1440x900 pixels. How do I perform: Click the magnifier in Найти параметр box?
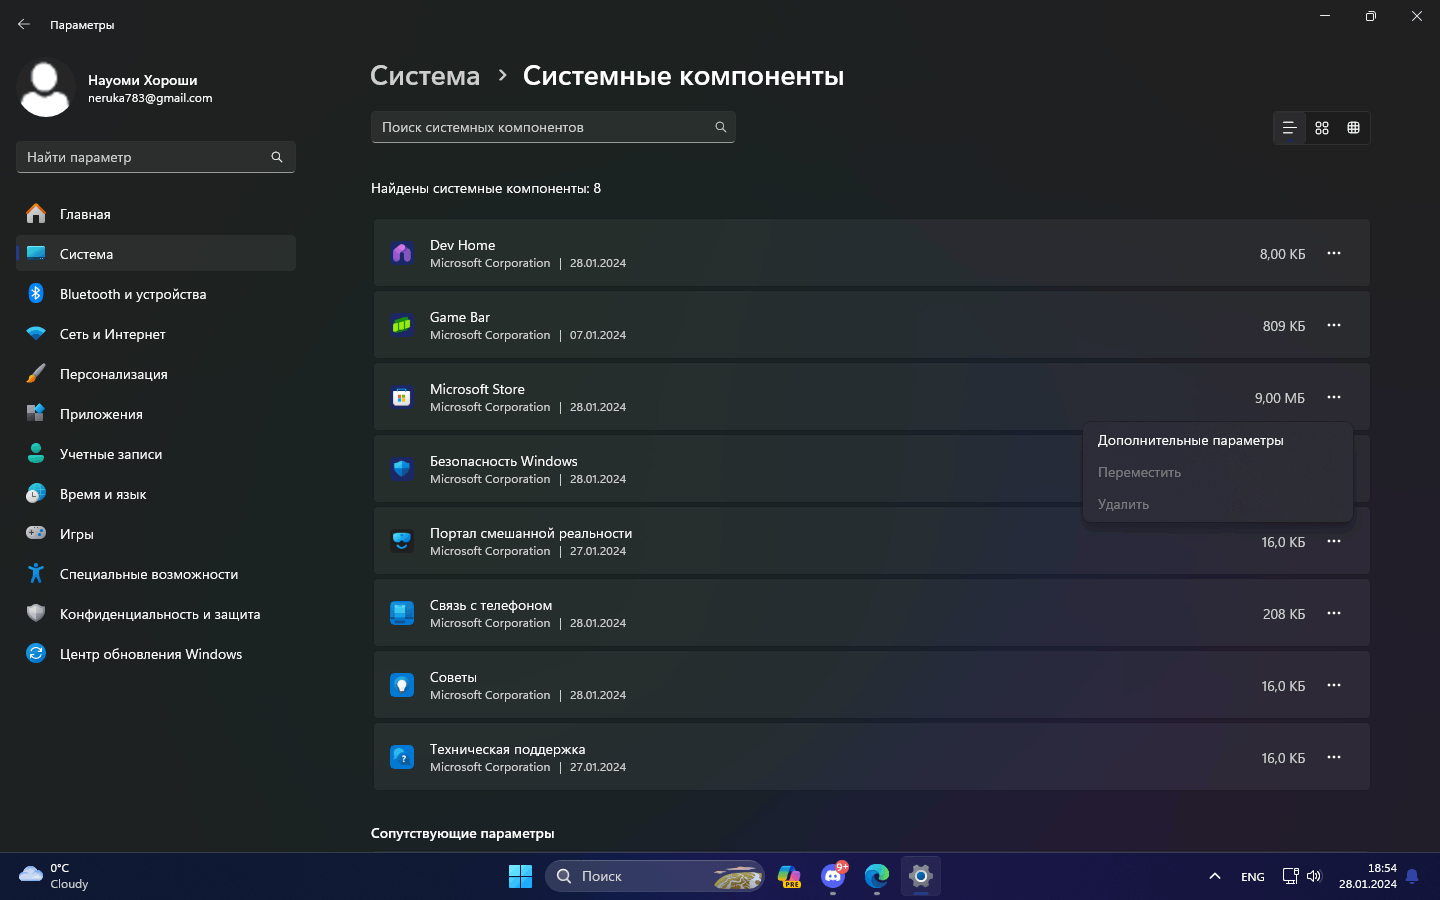click(277, 157)
